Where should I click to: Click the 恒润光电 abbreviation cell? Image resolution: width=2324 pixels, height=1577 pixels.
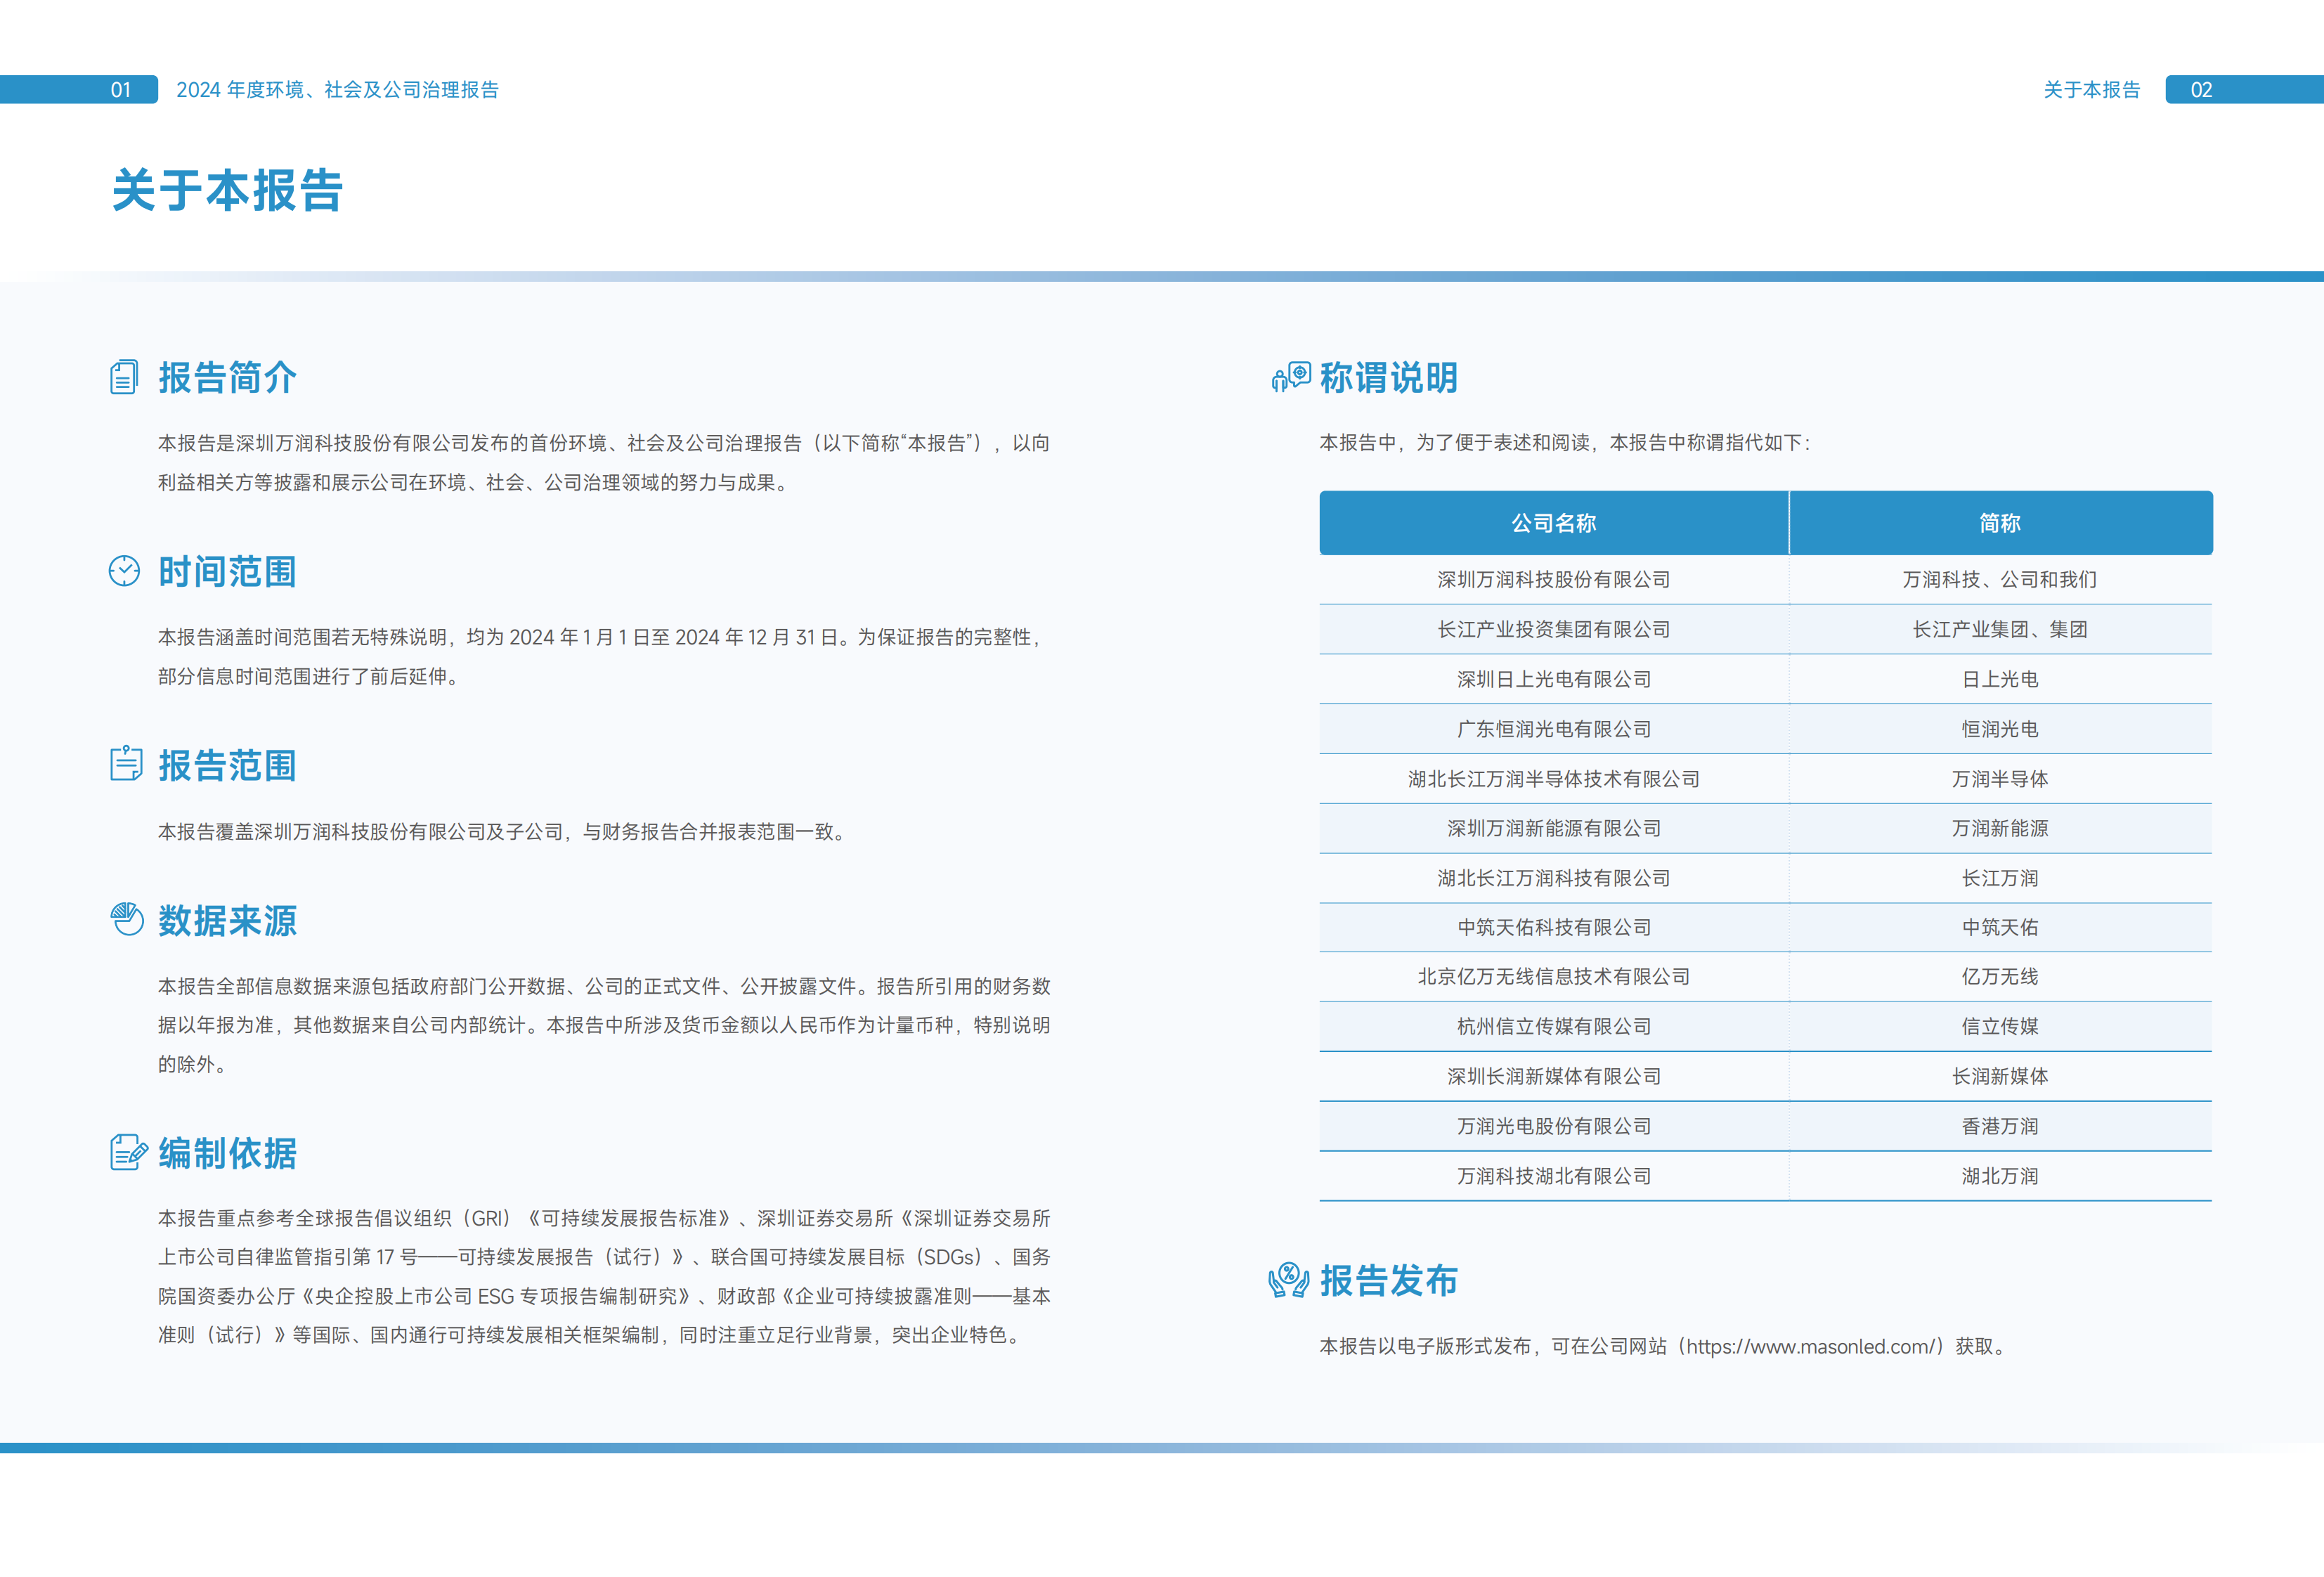click(2000, 729)
